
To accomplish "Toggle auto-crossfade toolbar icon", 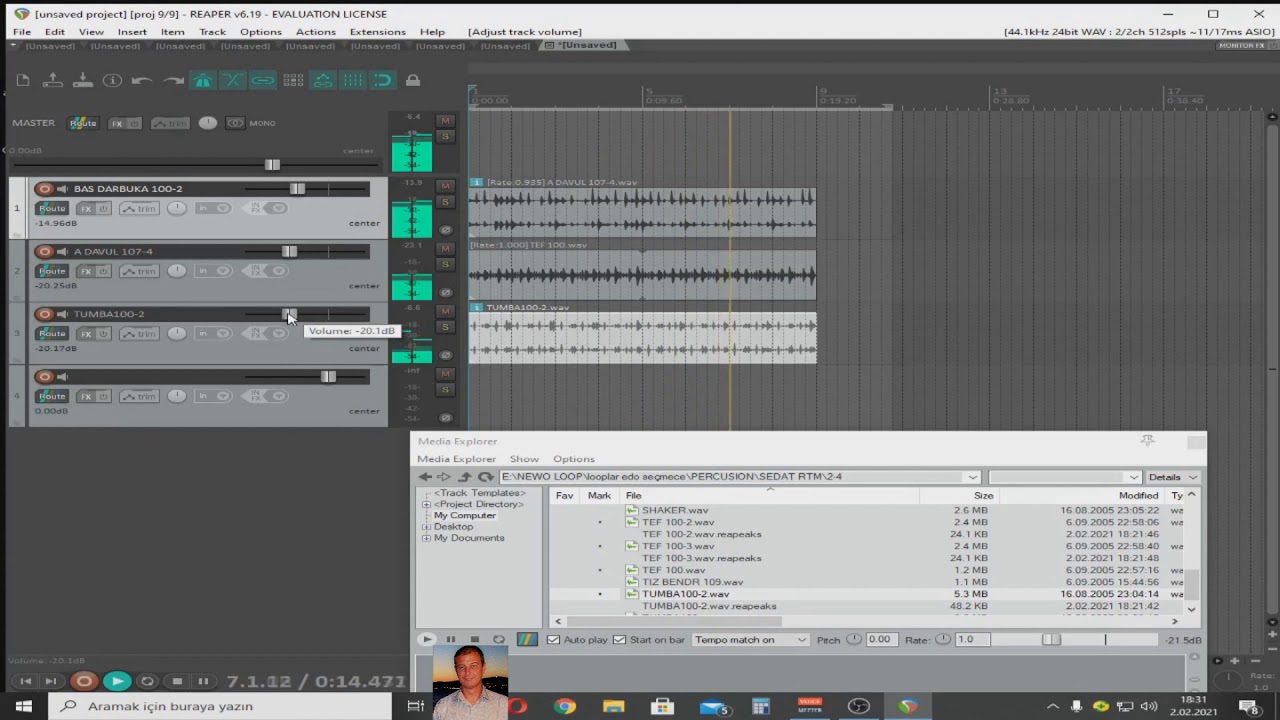I will [232, 81].
